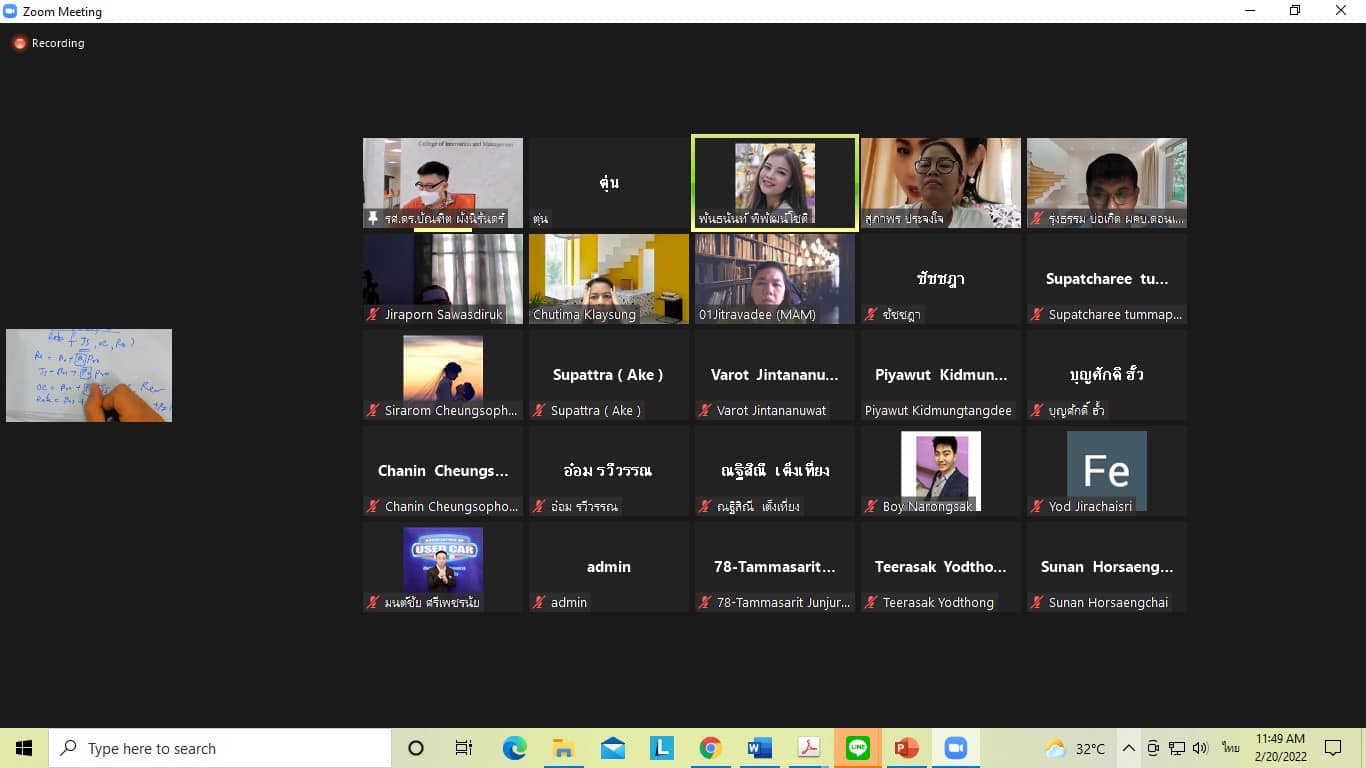Click the red Recording indicator icon

[x=19, y=43]
